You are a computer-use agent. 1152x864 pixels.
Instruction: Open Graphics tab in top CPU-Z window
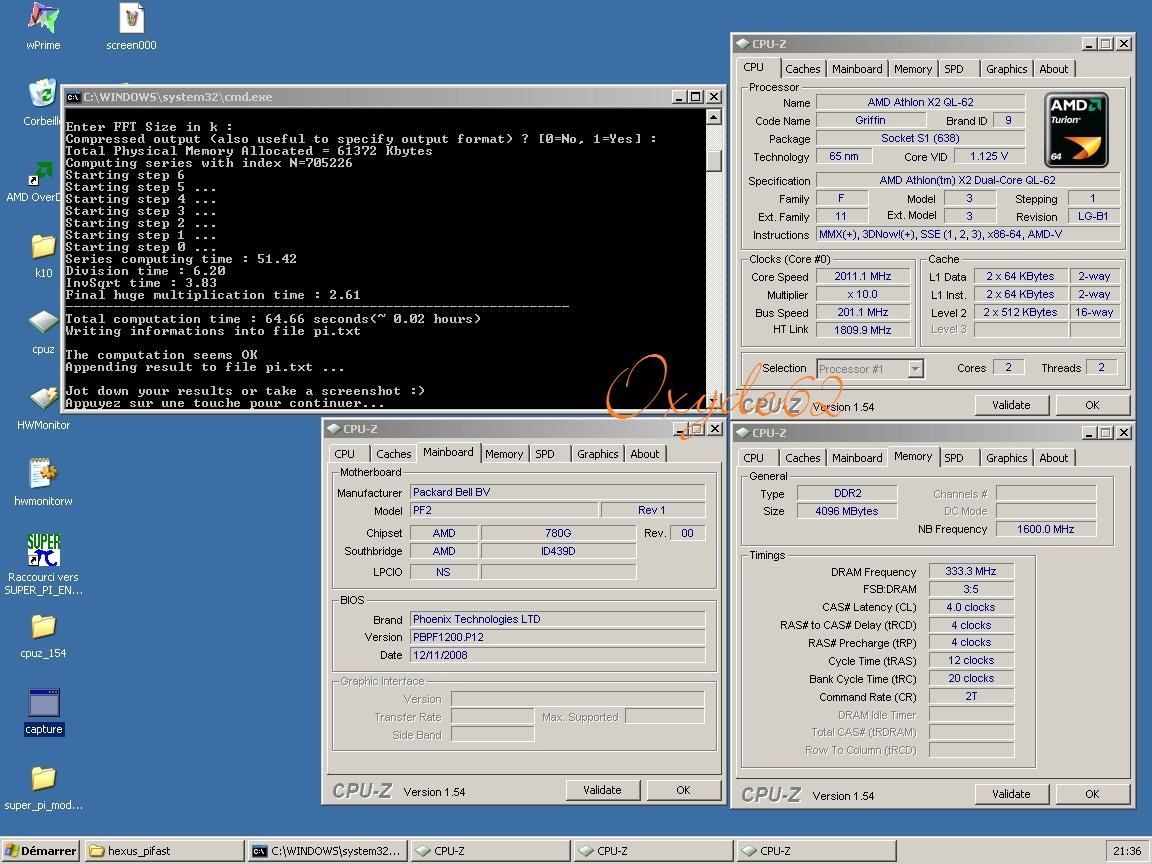1007,69
